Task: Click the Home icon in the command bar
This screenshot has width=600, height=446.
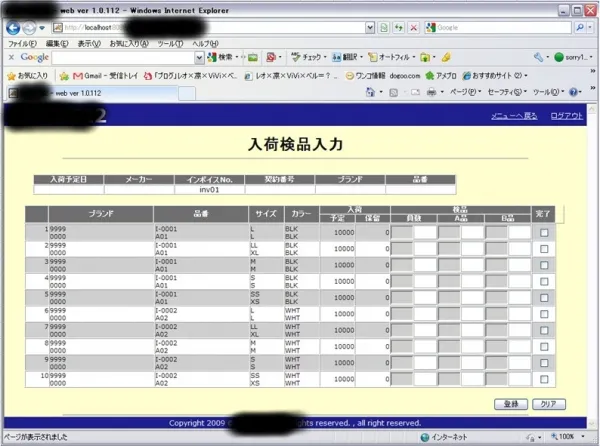Action: pos(370,92)
